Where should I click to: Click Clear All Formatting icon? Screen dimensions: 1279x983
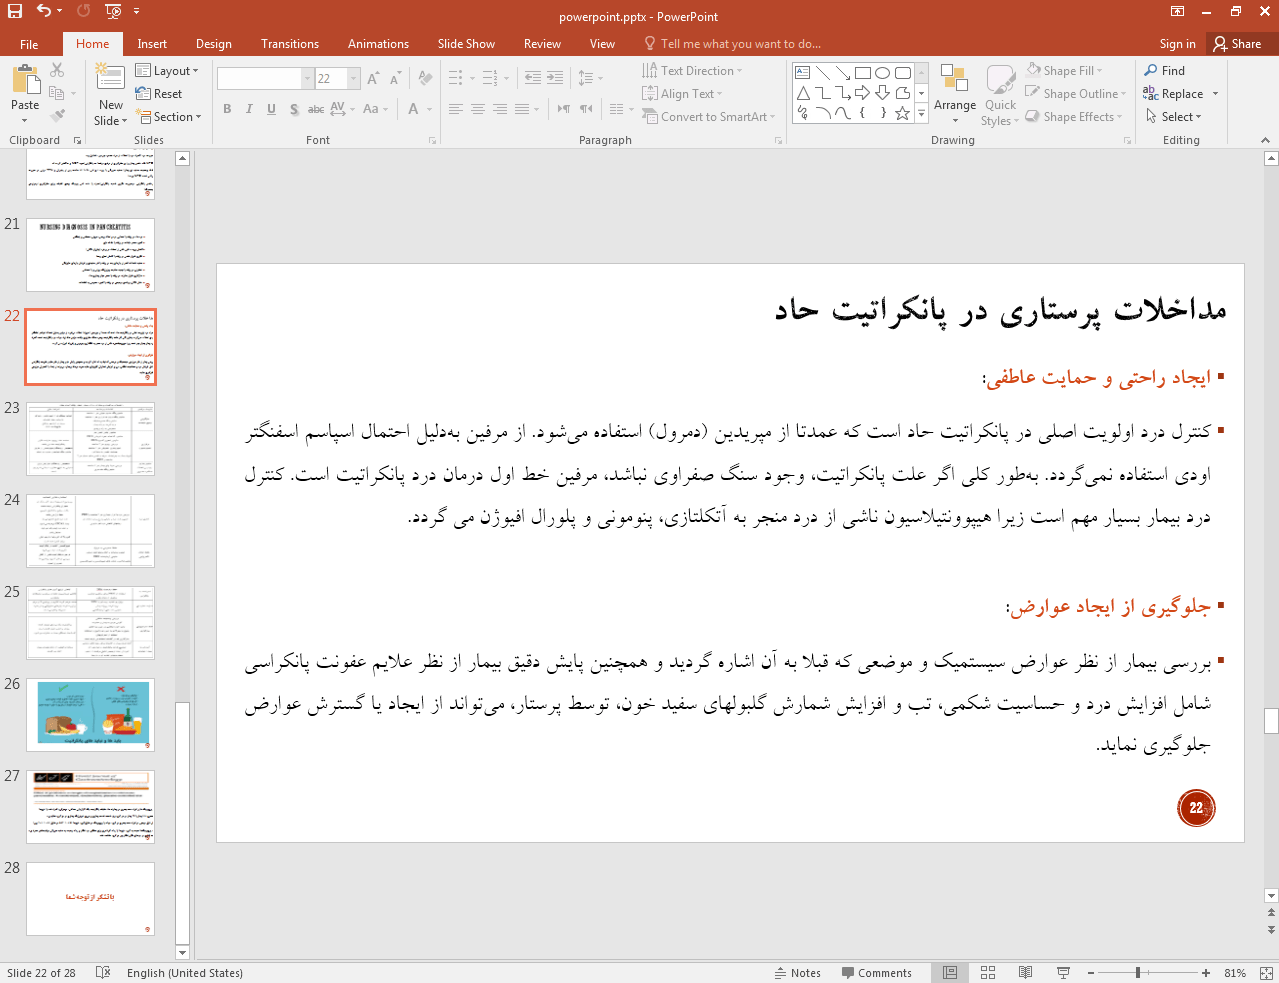coord(425,78)
